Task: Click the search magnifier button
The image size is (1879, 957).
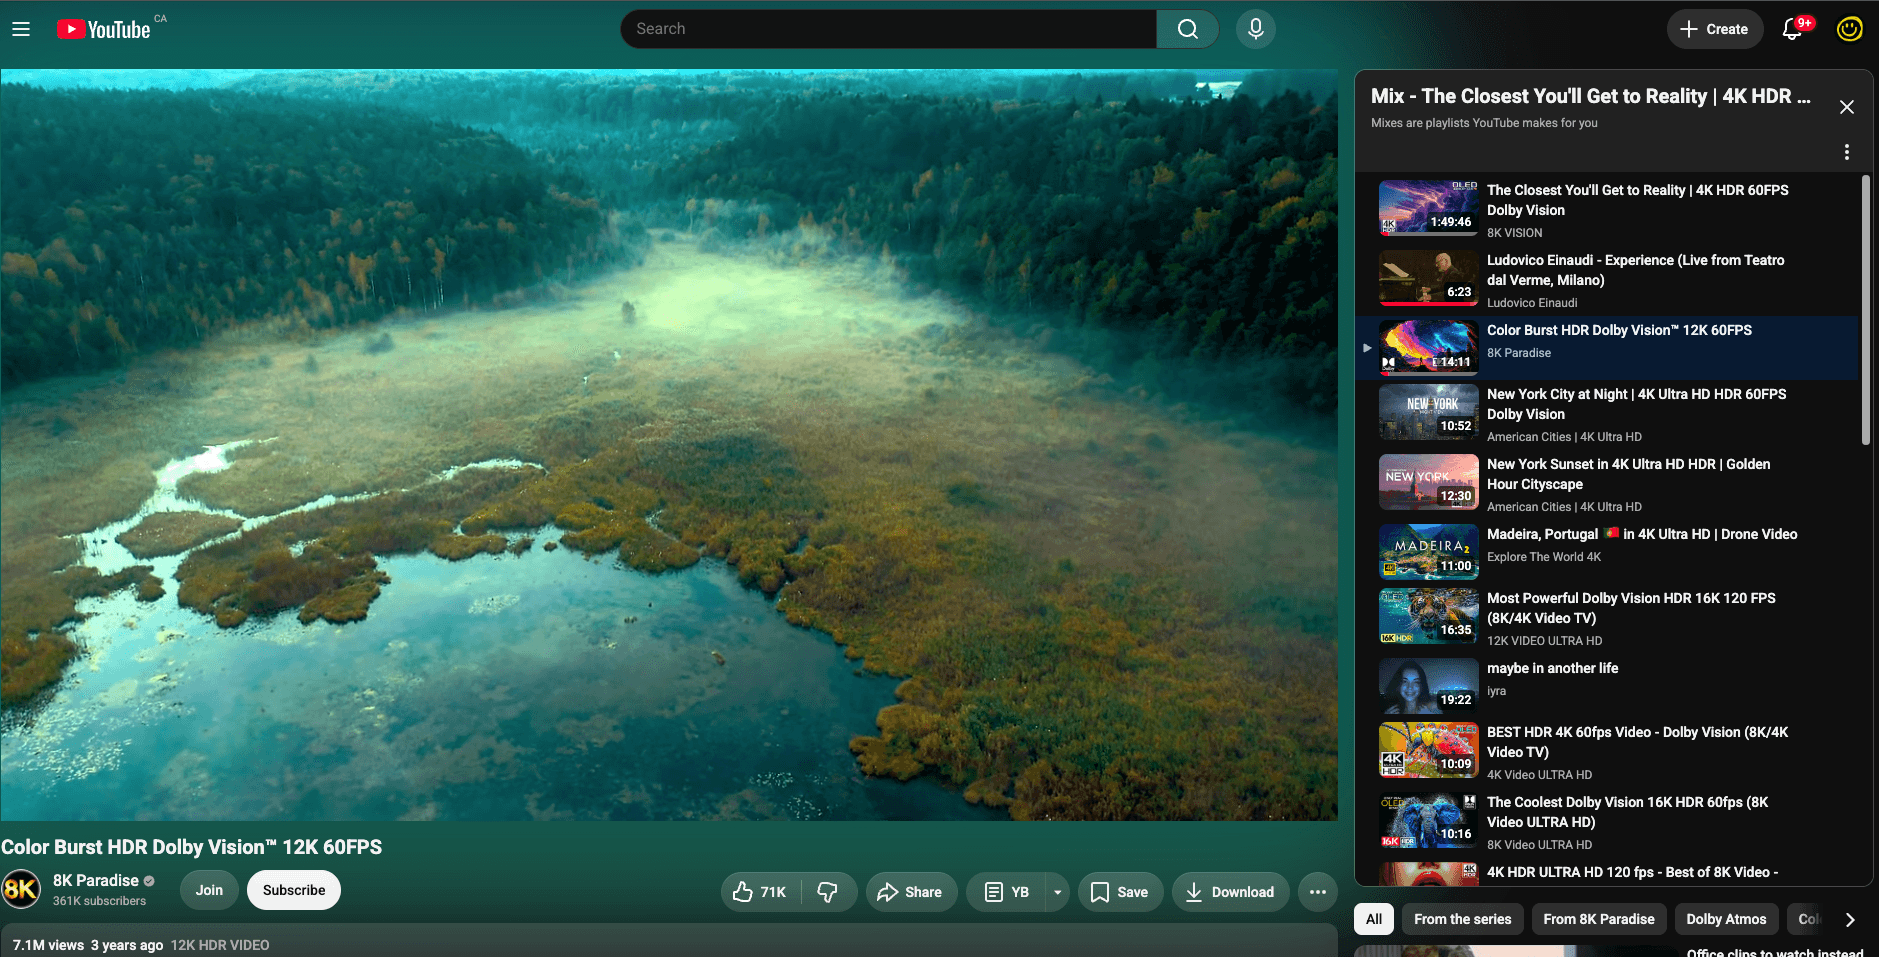Action: pyautogui.click(x=1187, y=29)
